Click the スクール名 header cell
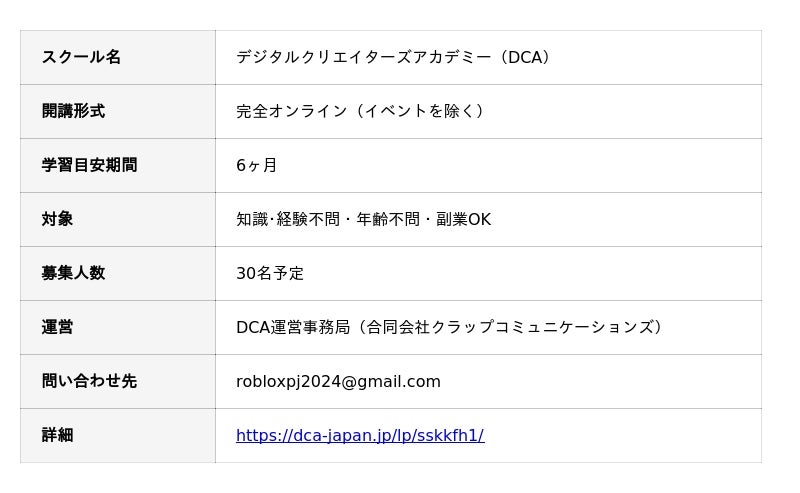This screenshot has height=493, width=800. [81, 57]
